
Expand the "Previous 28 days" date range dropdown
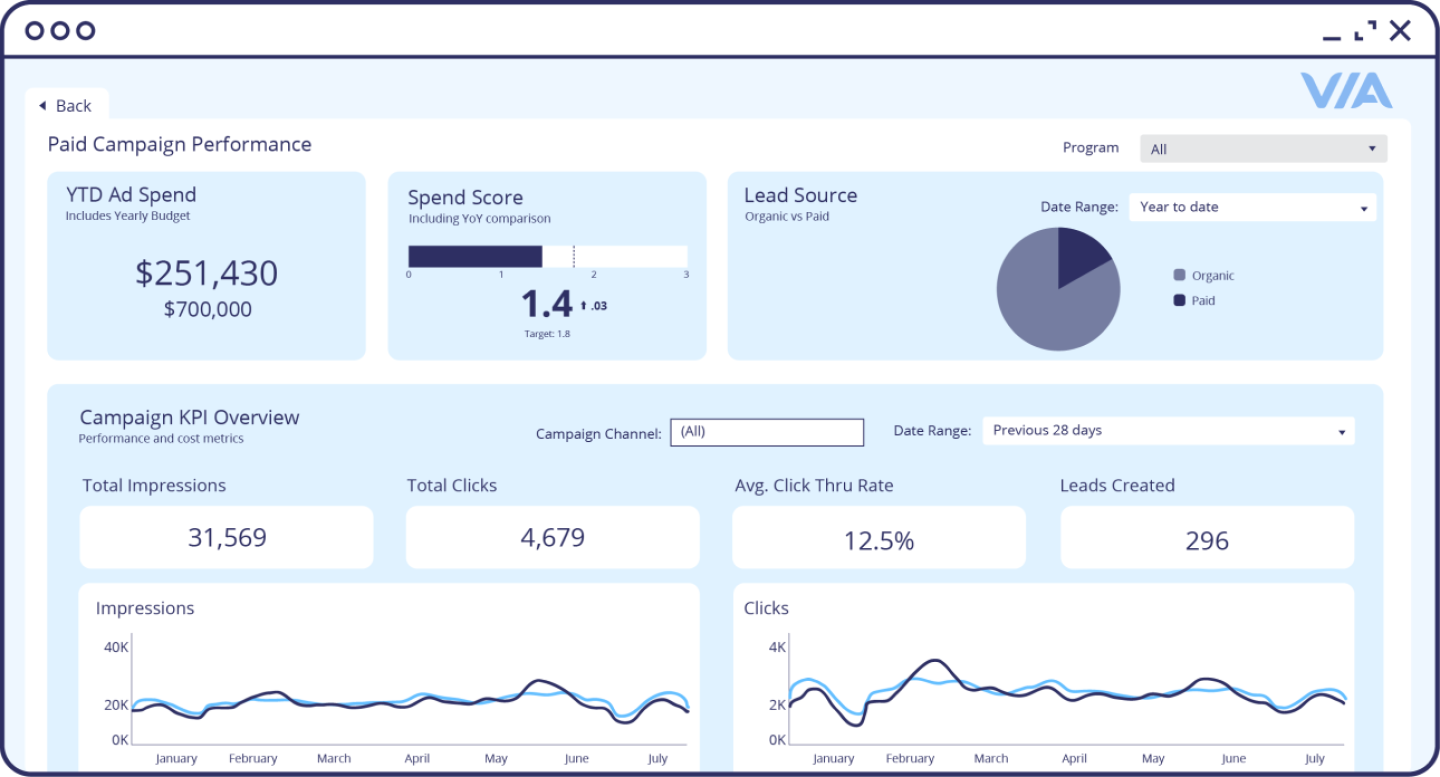1166,430
